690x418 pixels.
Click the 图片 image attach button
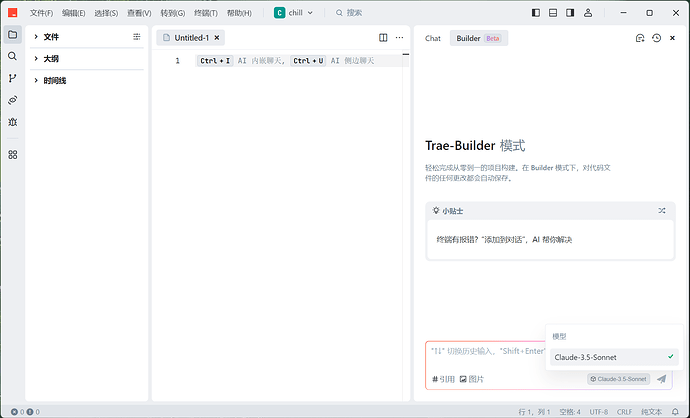[x=471, y=379]
